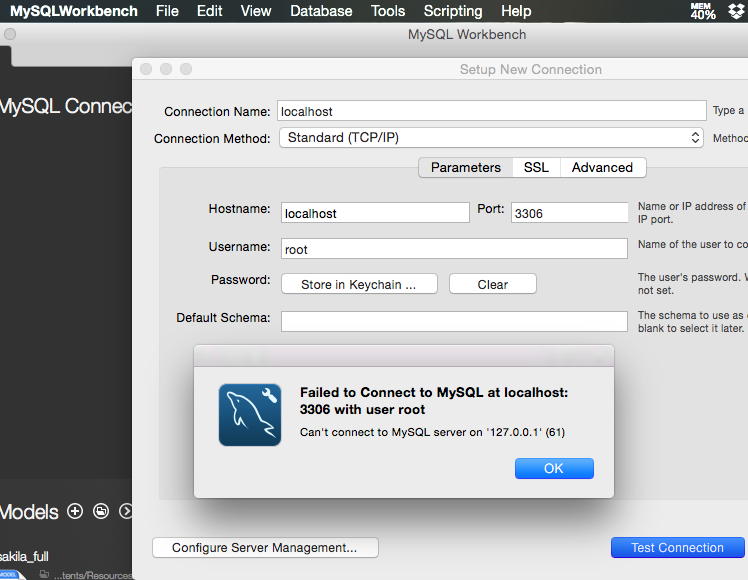Image resolution: width=748 pixels, height=580 pixels.
Task: Click the Dropbox menu bar icon
Action: (x=737, y=11)
